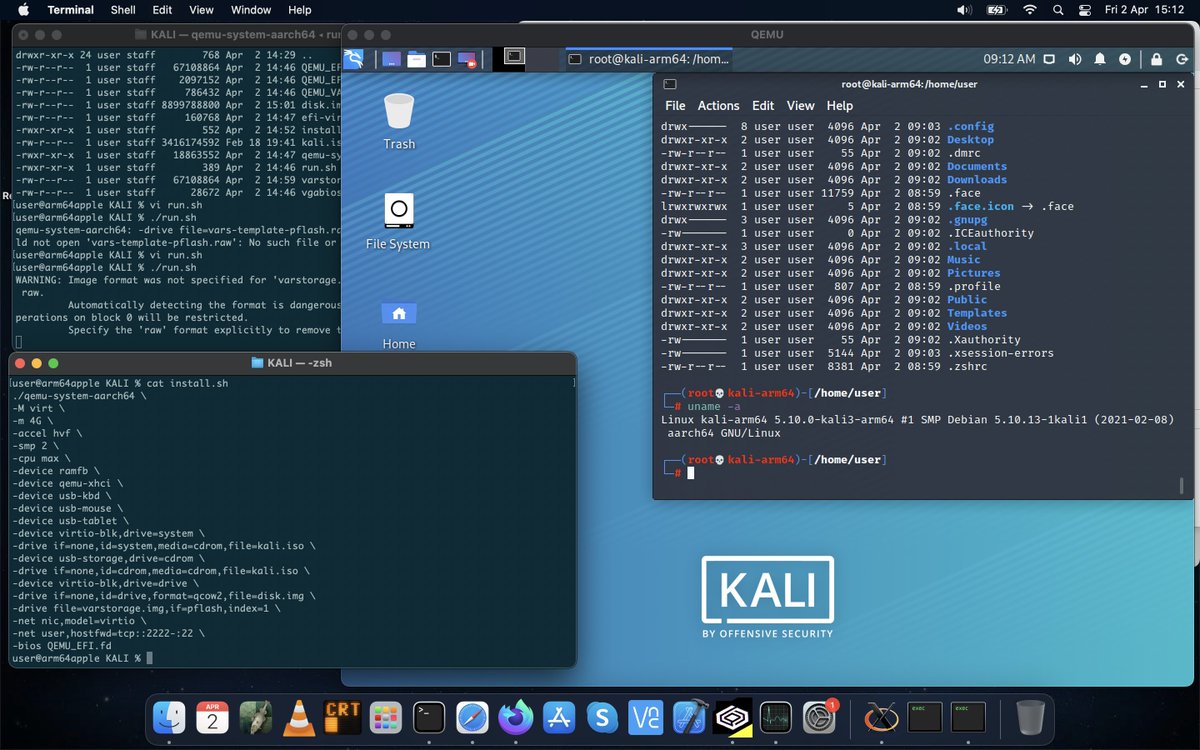Open the Kali dragon applications menu
Image resolution: width=1200 pixels, height=750 pixels.
coord(353,59)
